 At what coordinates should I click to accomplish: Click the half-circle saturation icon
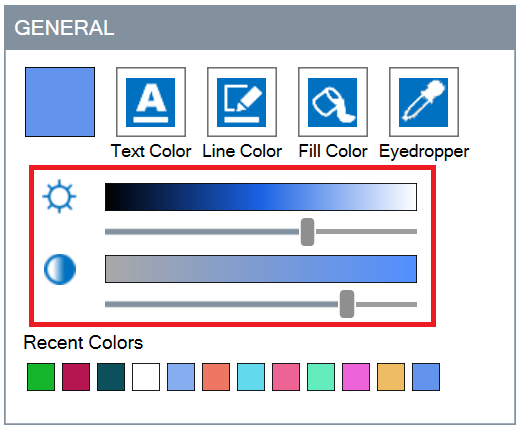click(x=60, y=269)
